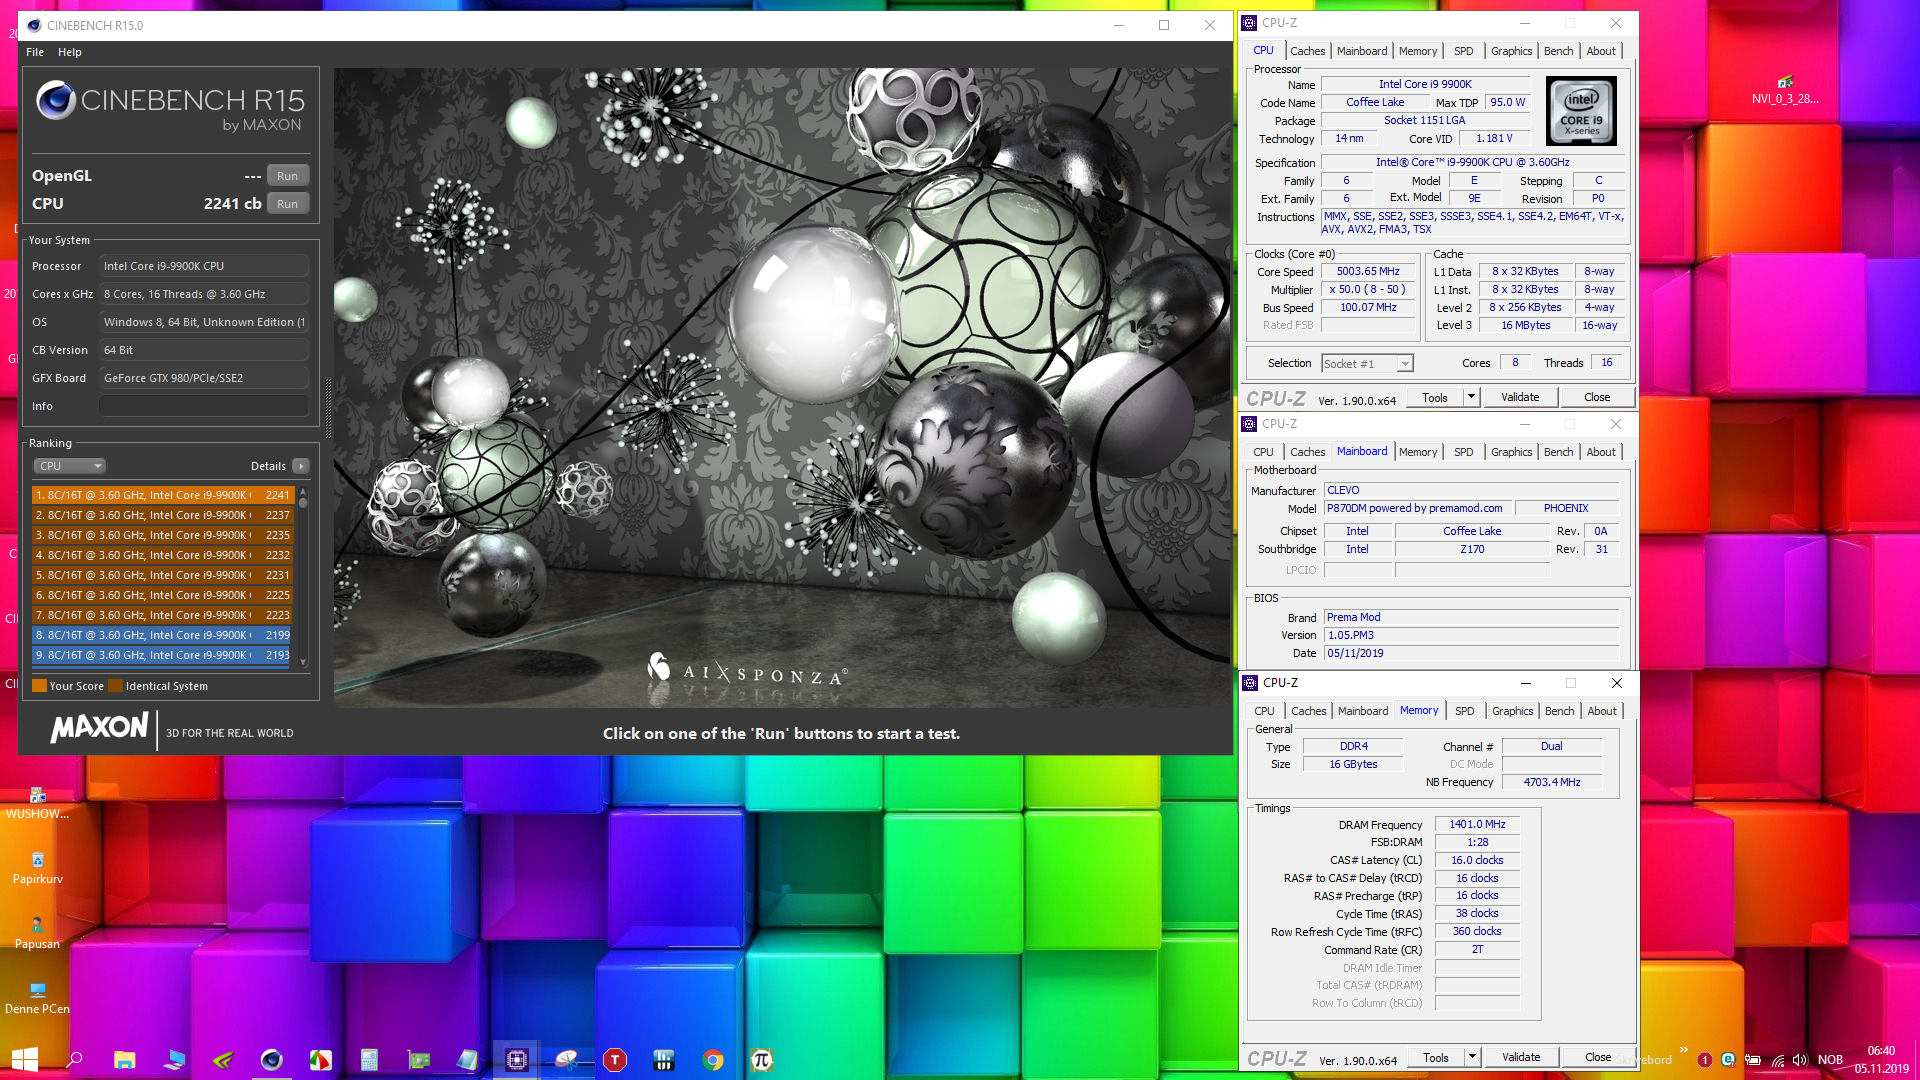
Task: Open clock showing 06:40
Action: (1881, 1060)
